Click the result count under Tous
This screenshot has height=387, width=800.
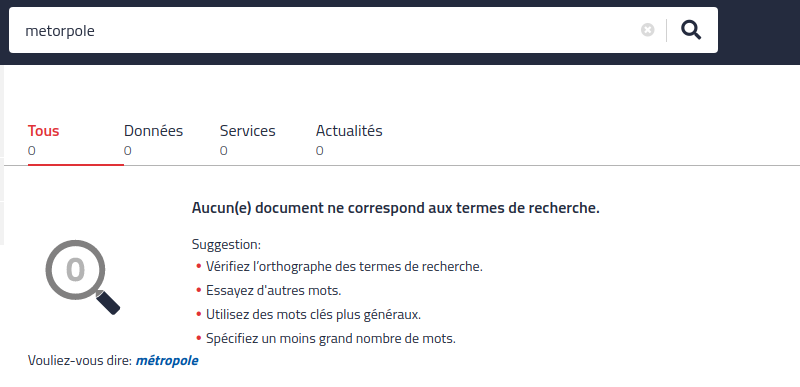[x=32, y=151]
